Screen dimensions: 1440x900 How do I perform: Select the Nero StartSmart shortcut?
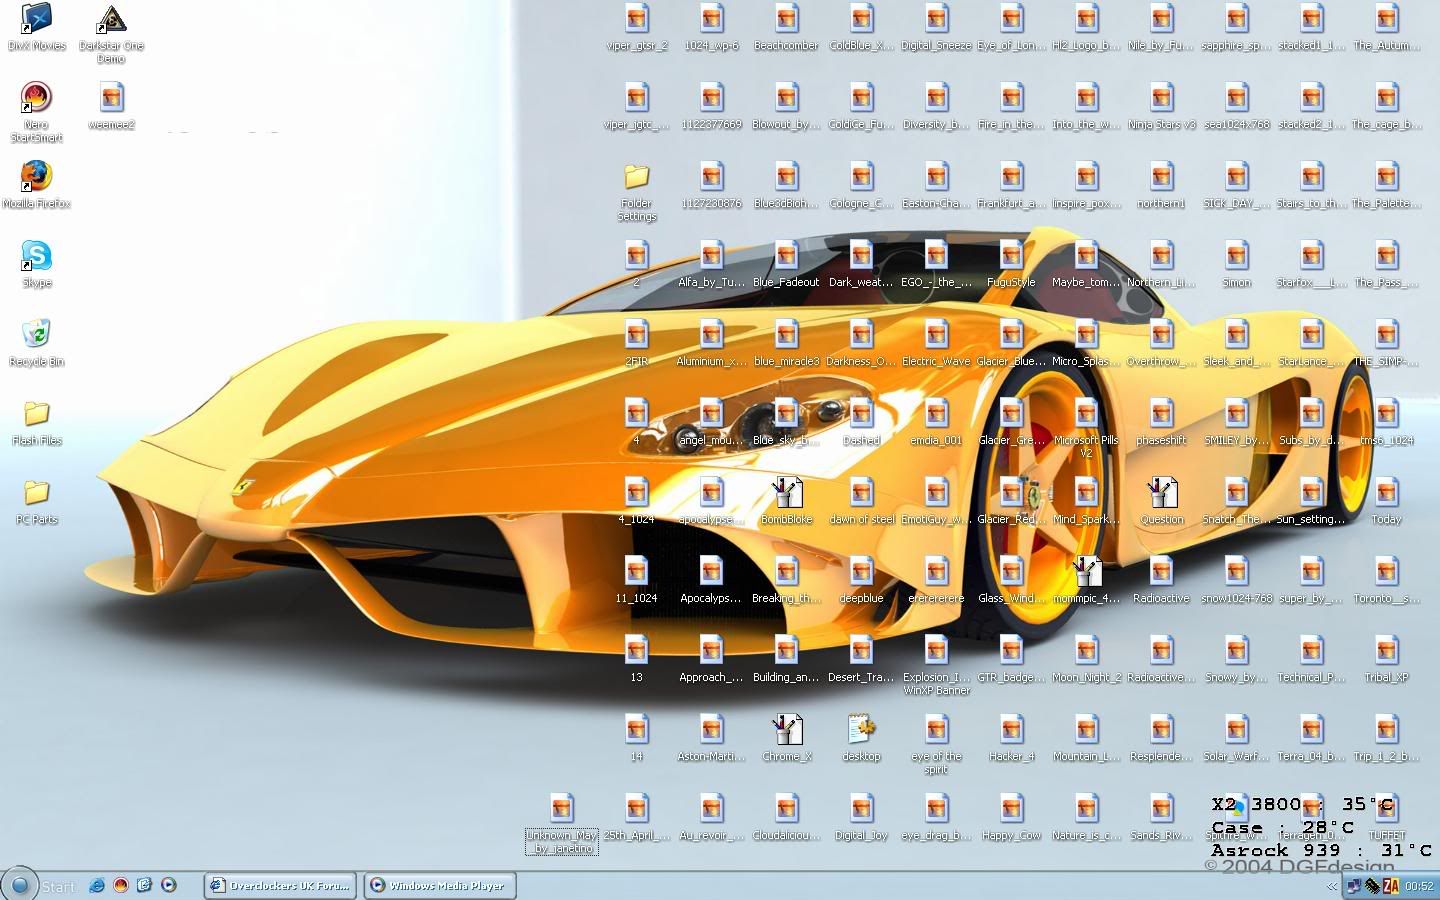(x=36, y=99)
